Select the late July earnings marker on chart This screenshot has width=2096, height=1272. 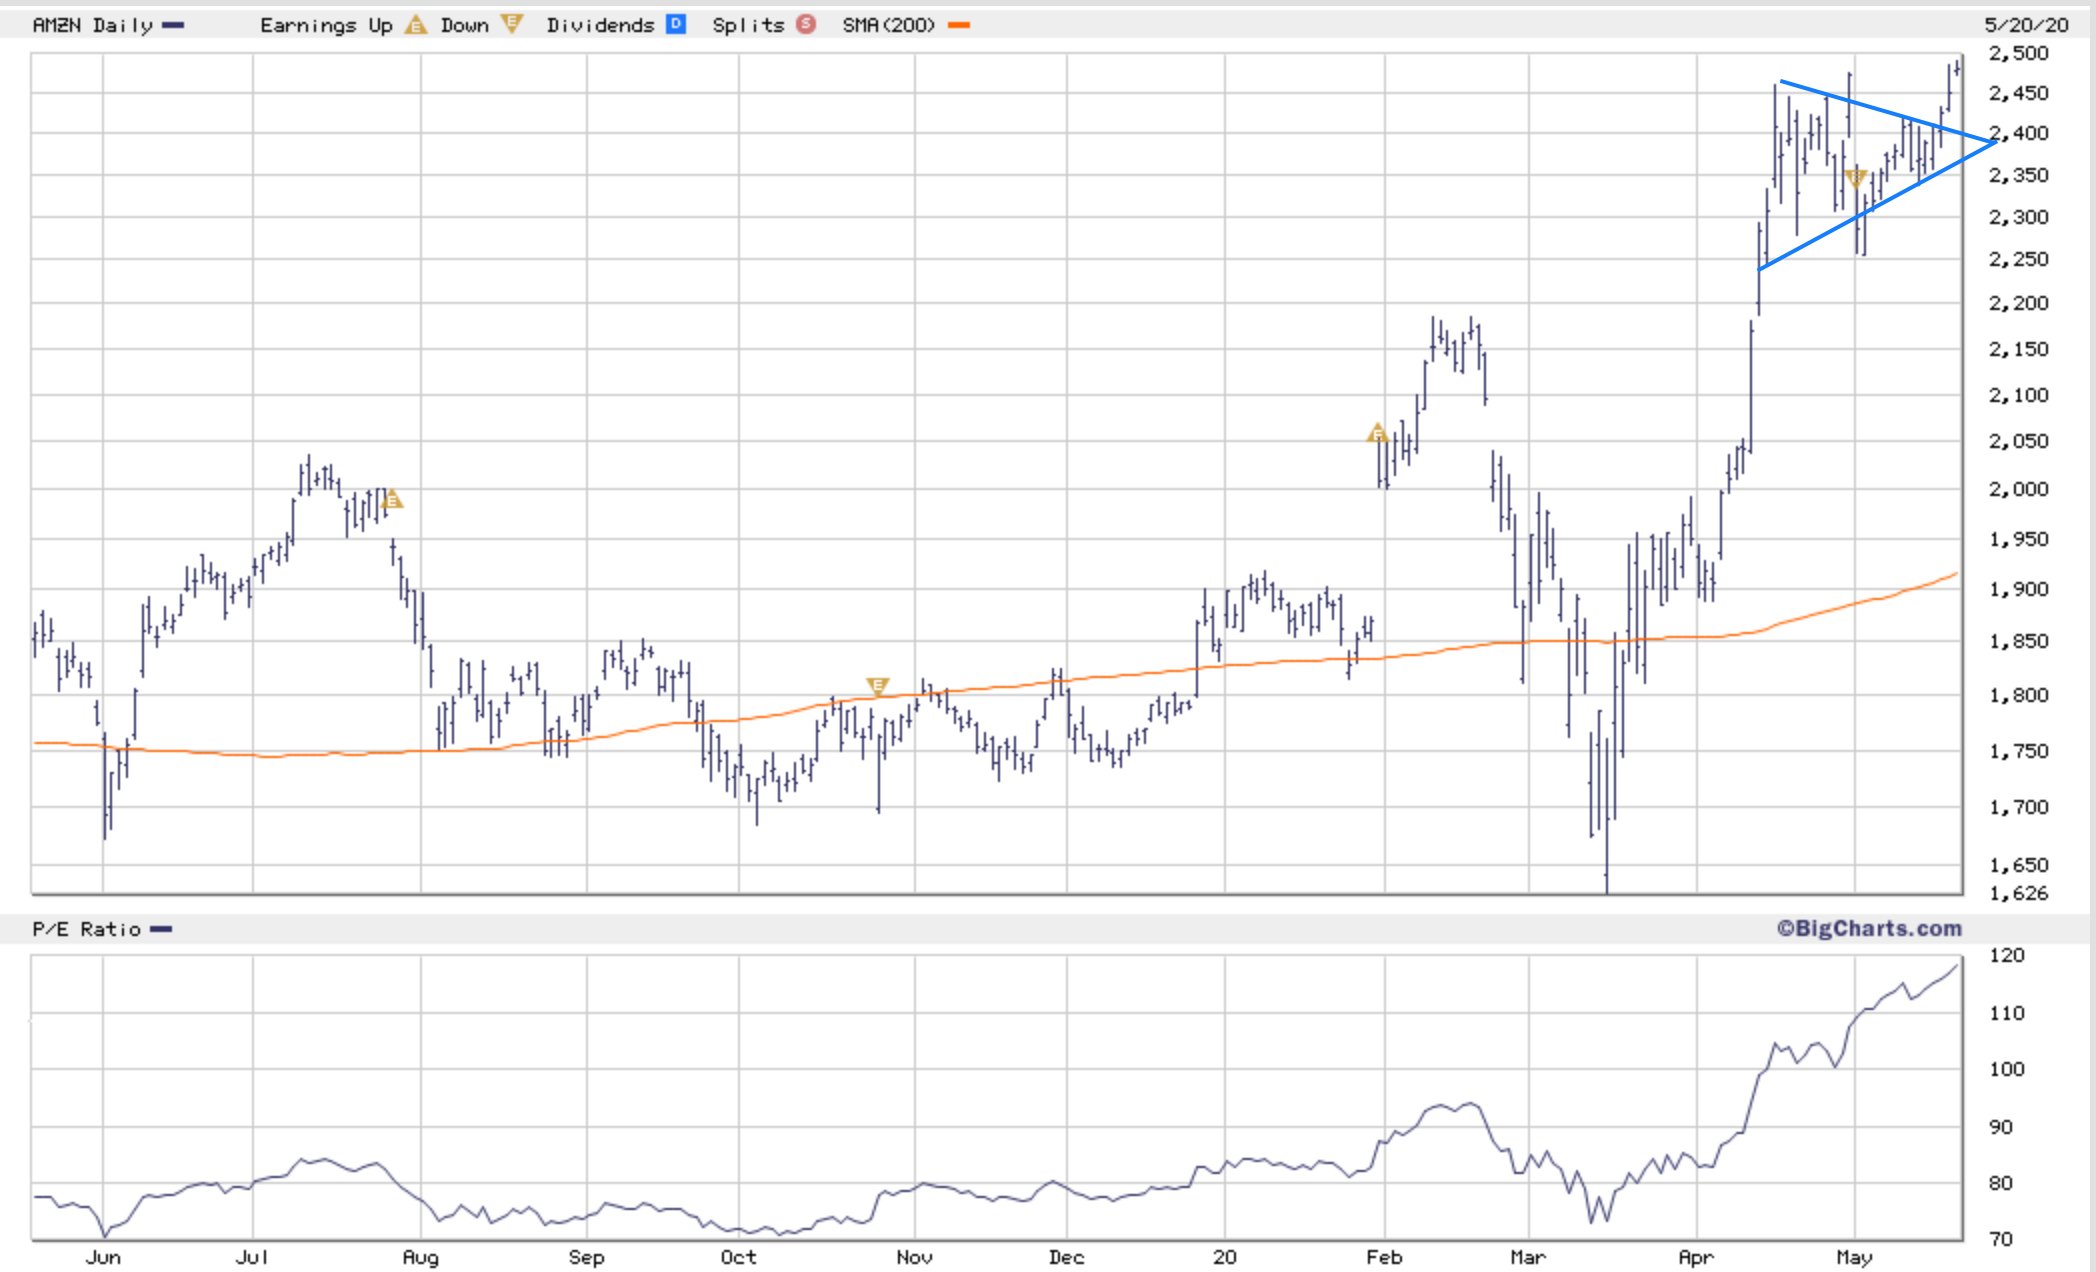coord(392,499)
